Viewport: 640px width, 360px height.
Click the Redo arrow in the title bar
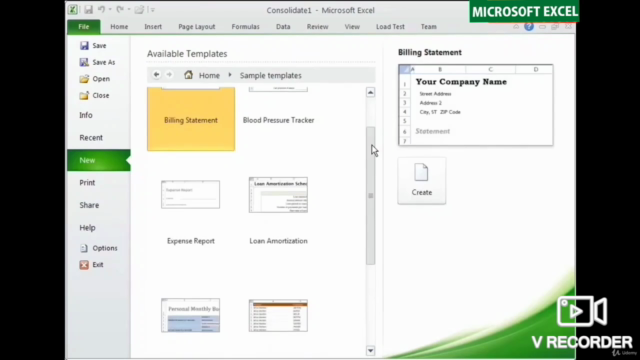click(120, 9)
